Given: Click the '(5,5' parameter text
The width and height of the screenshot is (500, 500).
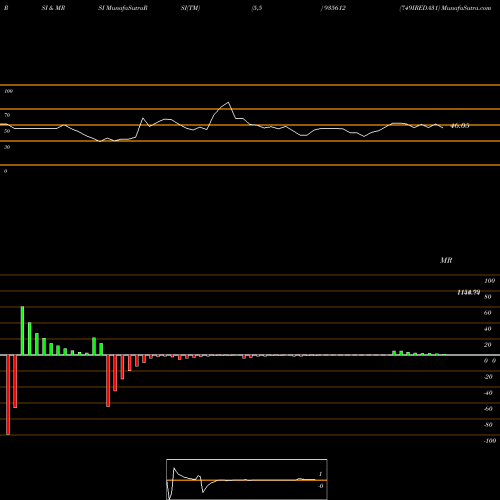Looking at the screenshot, I should [x=257, y=8].
